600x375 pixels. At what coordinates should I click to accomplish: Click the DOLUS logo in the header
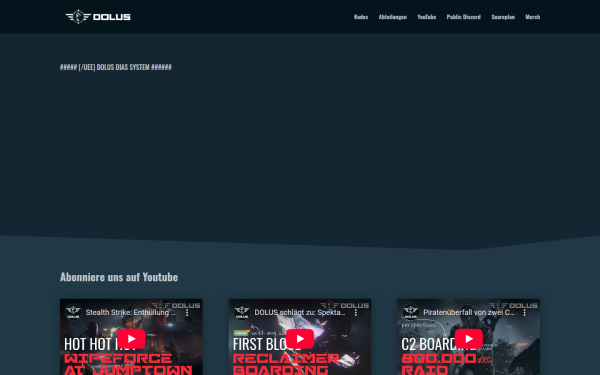pyautogui.click(x=98, y=17)
